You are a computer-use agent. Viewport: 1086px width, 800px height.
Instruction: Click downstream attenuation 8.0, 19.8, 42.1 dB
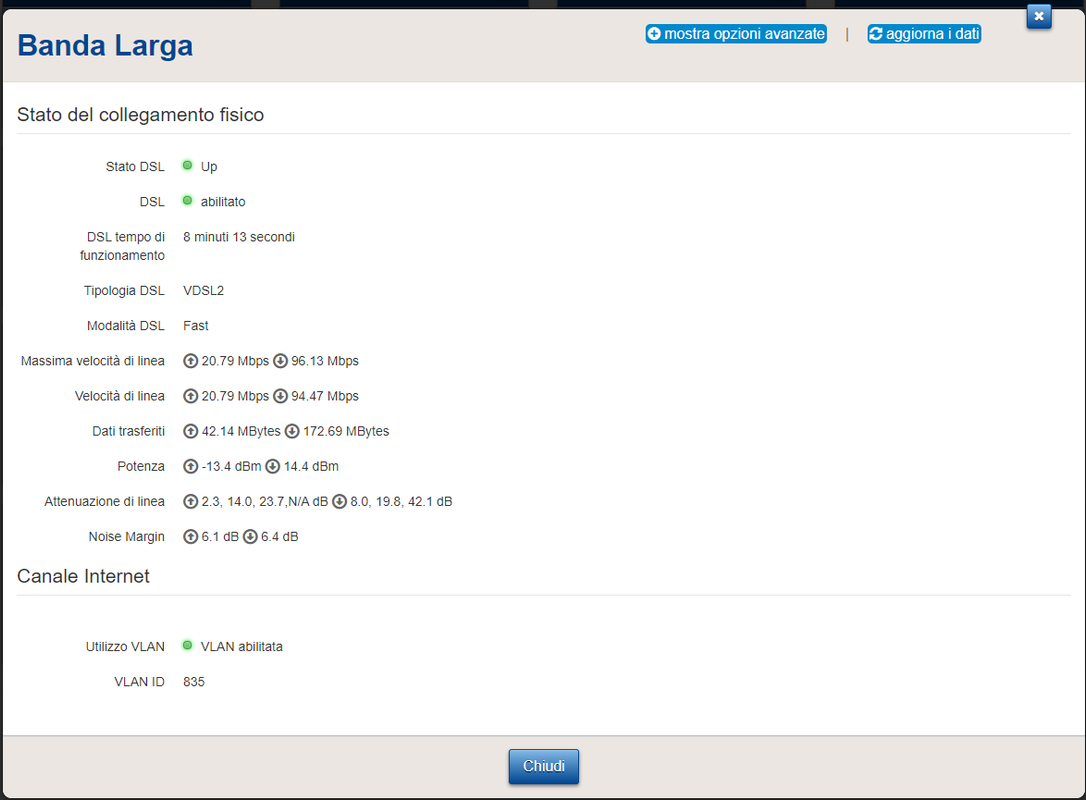point(401,501)
